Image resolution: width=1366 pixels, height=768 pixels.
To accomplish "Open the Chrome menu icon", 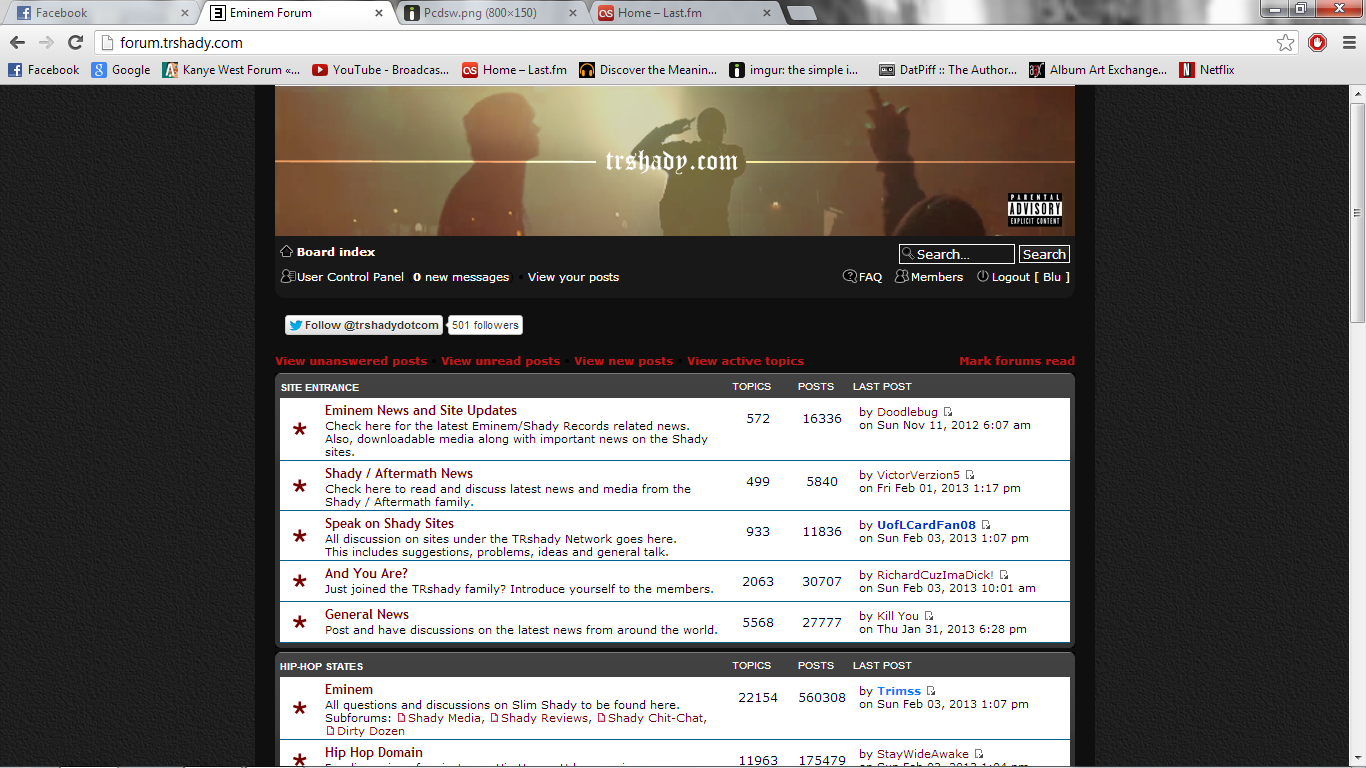I will 1347,43.
